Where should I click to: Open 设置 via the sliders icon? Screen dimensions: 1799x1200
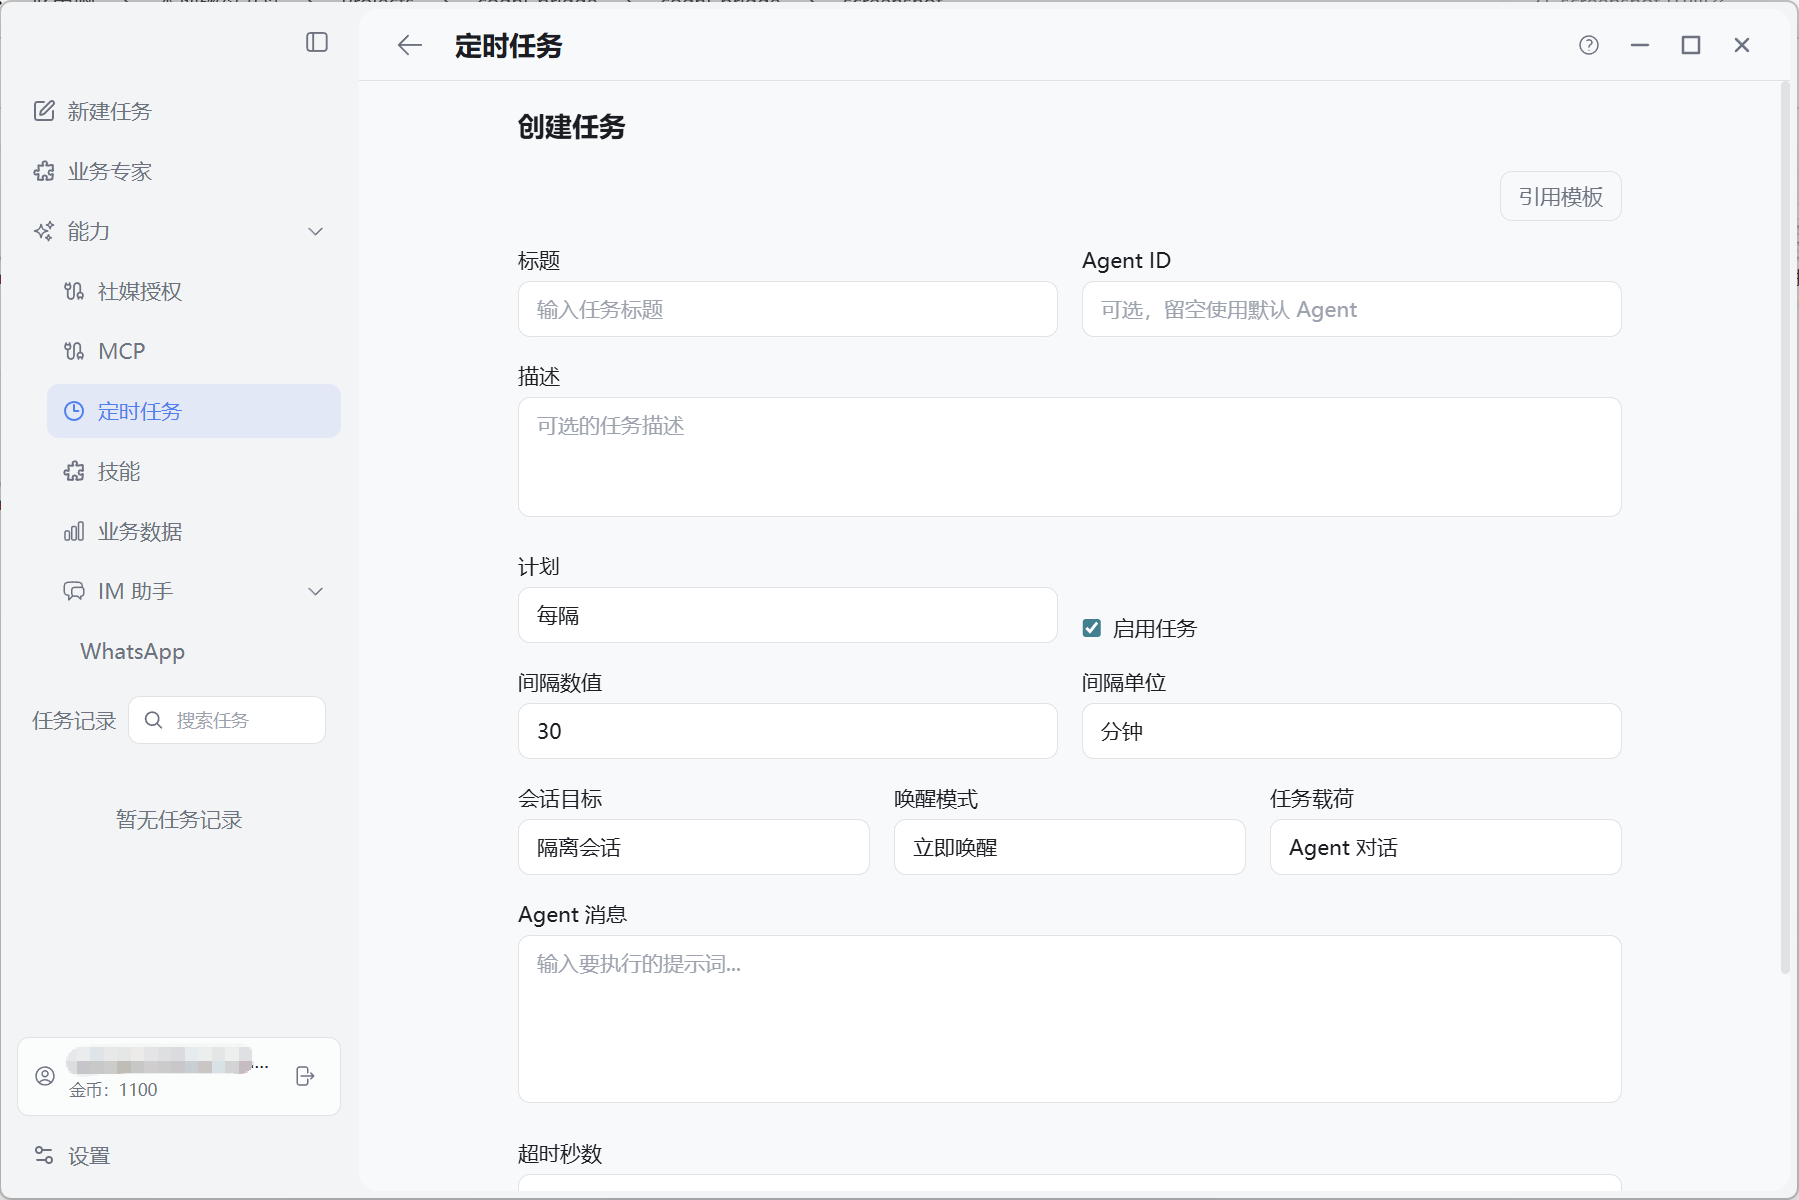tap(44, 1156)
